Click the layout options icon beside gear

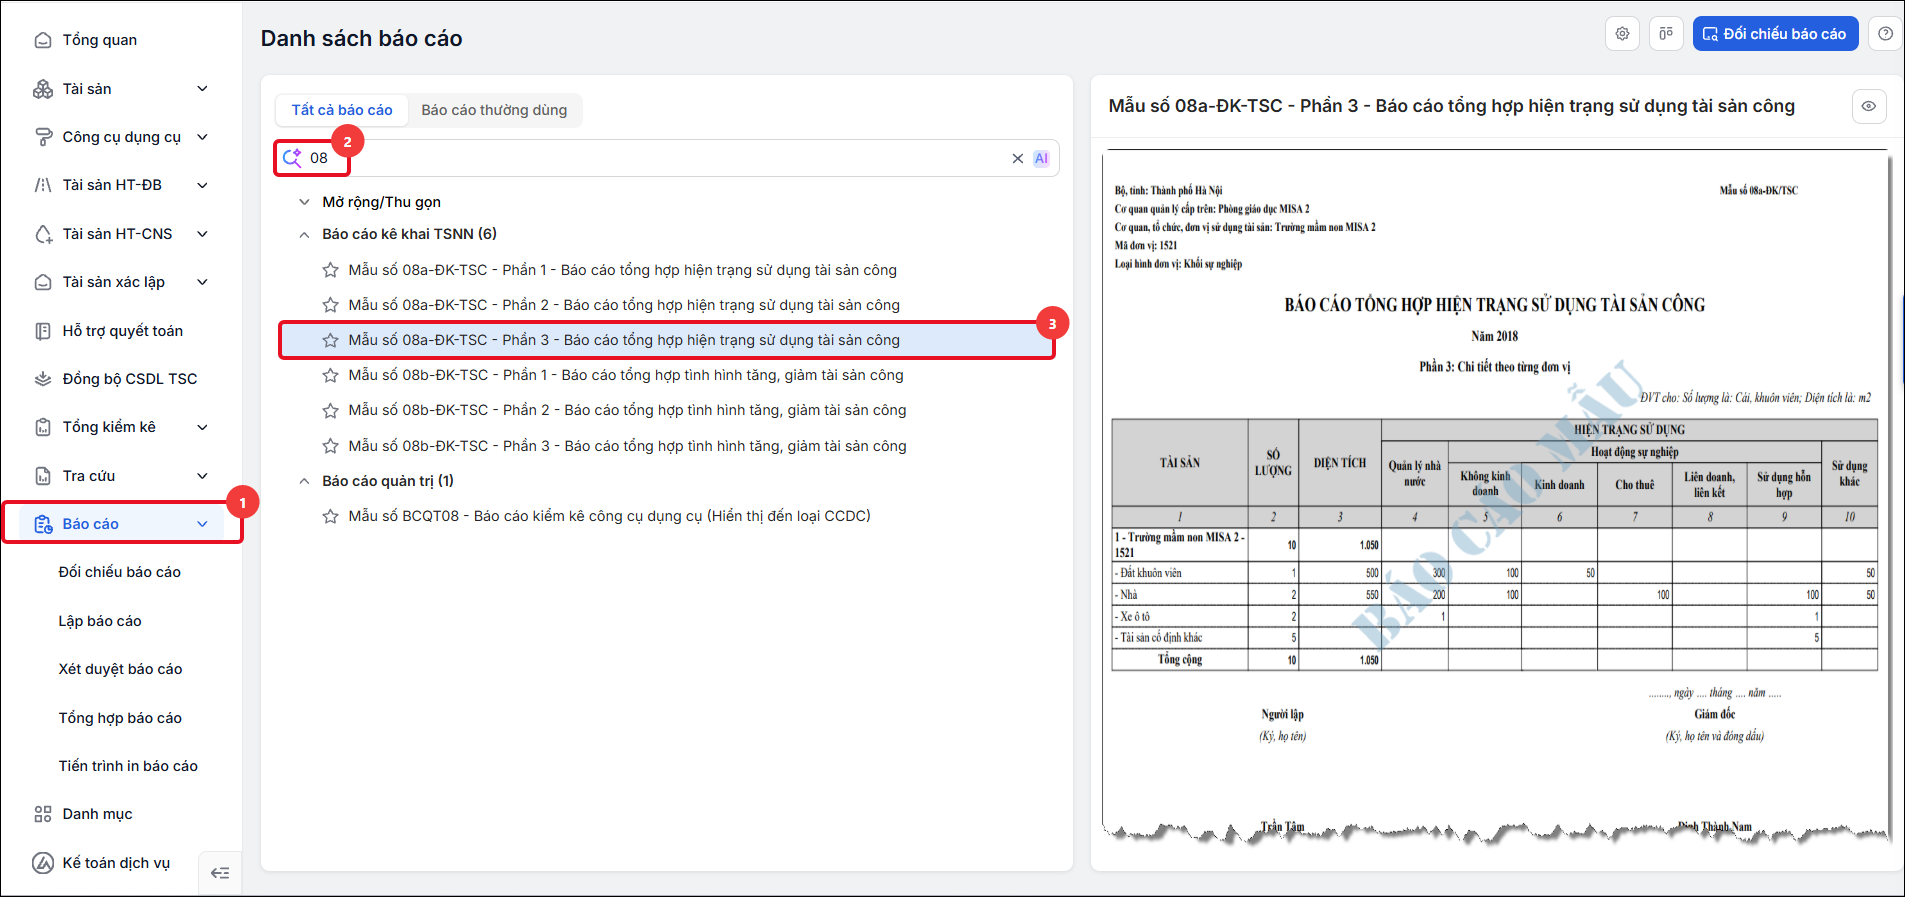1666,34
